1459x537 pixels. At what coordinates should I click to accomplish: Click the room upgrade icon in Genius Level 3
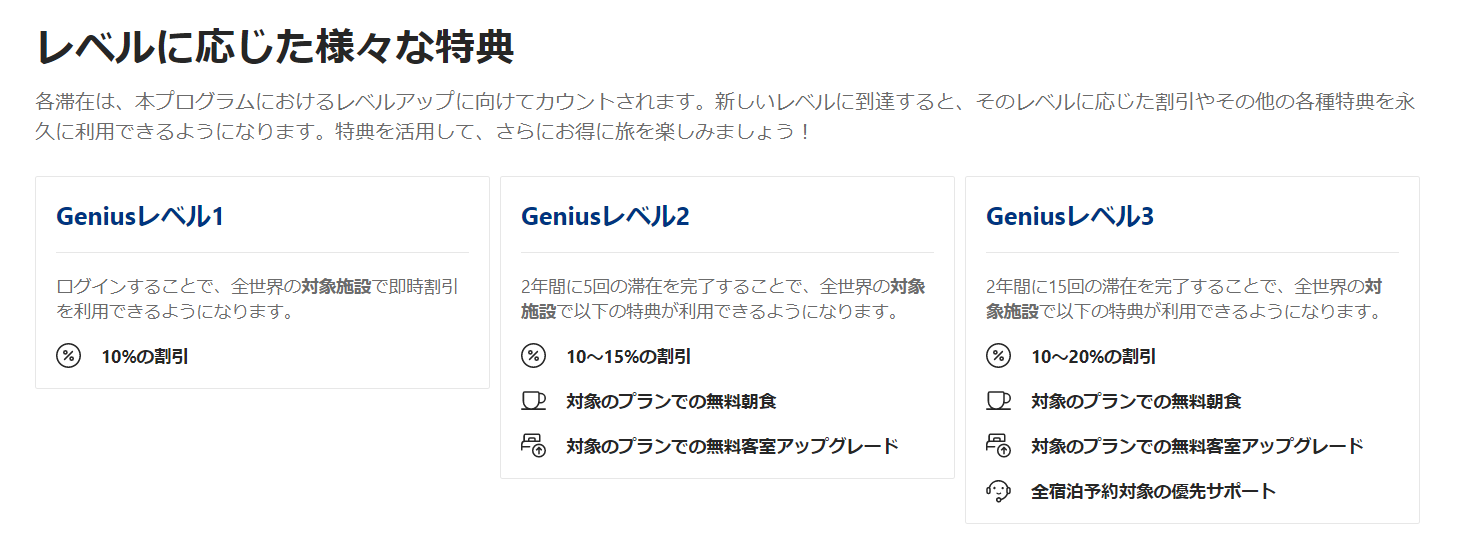(x=998, y=446)
